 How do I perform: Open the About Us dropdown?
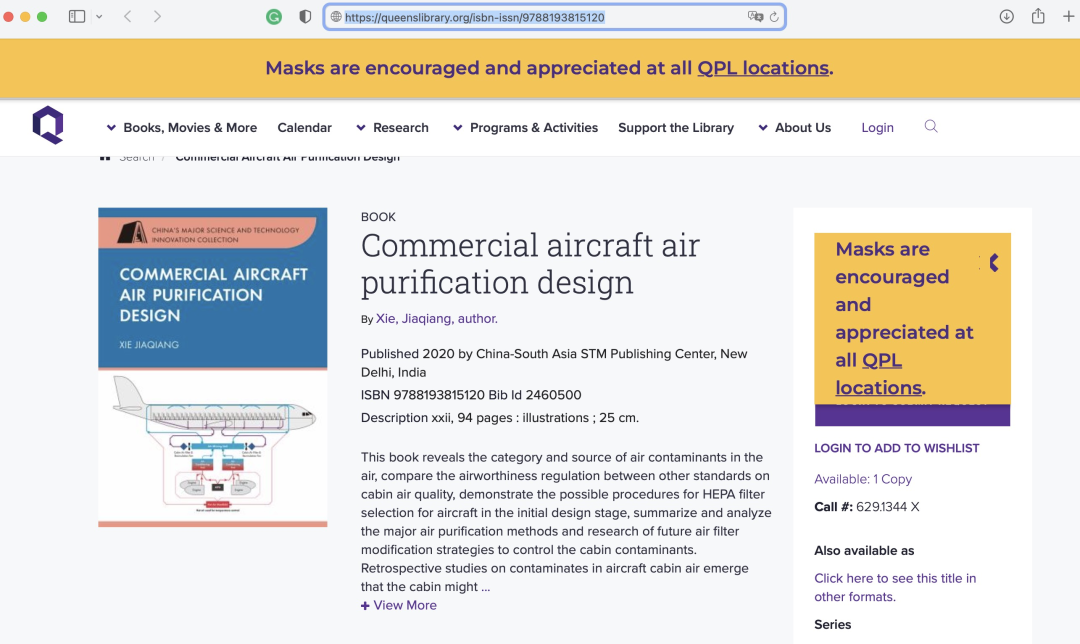click(x=795, y=127)
